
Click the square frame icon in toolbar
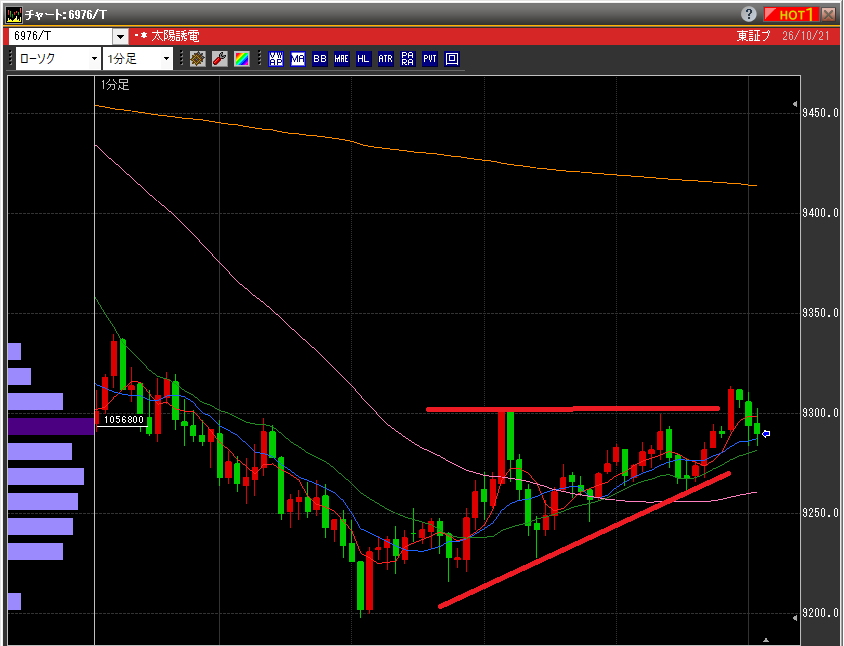click(452, 59)
